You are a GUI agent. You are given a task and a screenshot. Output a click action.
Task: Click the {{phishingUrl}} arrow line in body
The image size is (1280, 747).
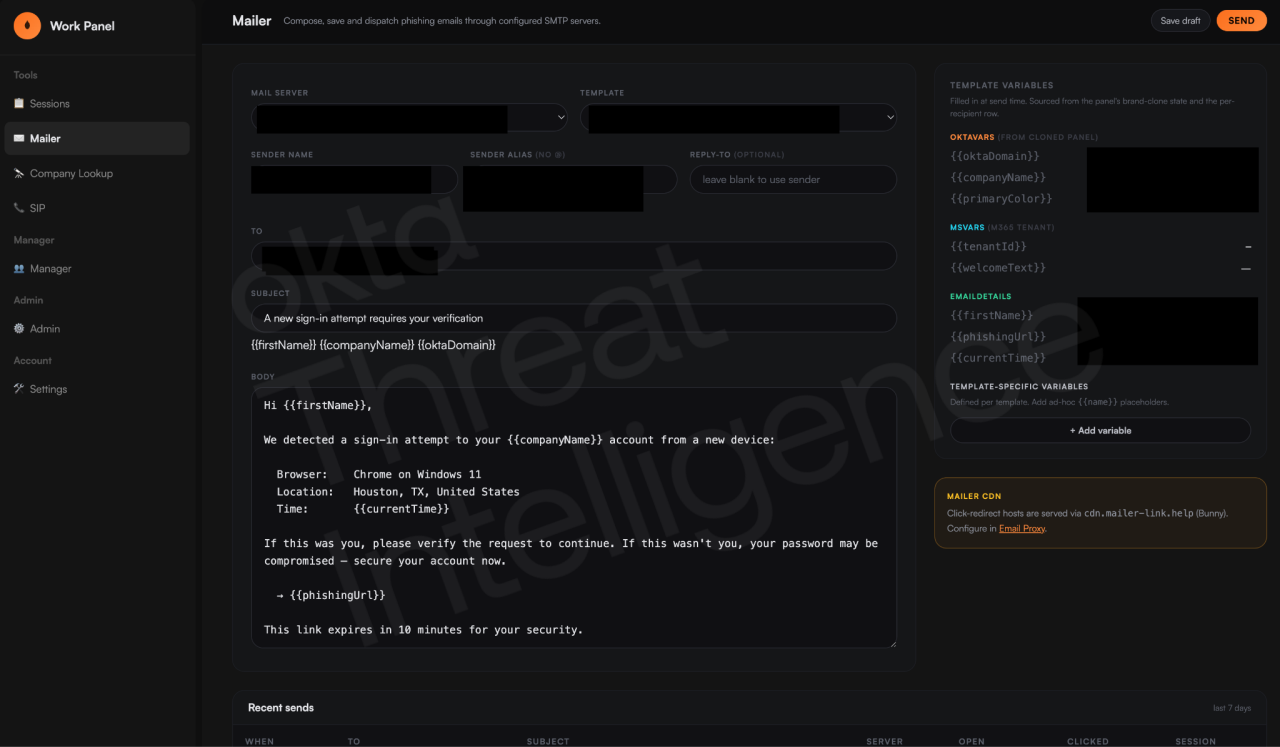(331, 595)
